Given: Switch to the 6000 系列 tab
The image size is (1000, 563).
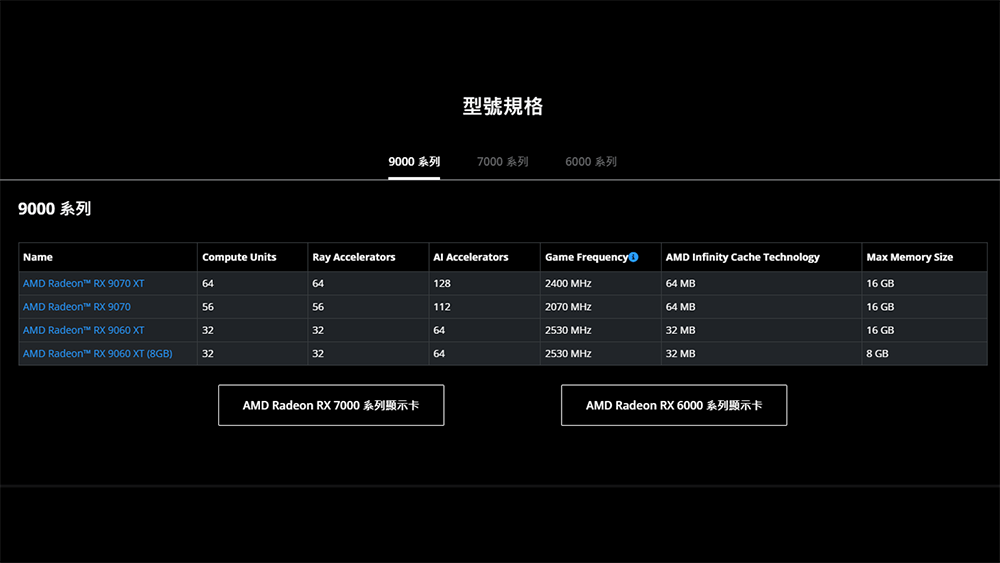Looking at the screenshot, I should 591,161.
